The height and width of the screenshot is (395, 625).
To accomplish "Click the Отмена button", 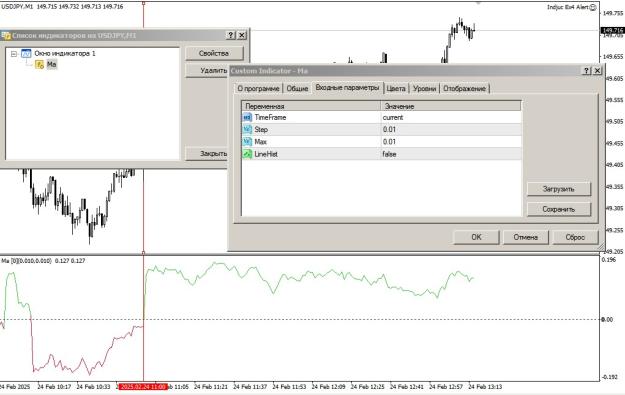I will pos(526,237).
